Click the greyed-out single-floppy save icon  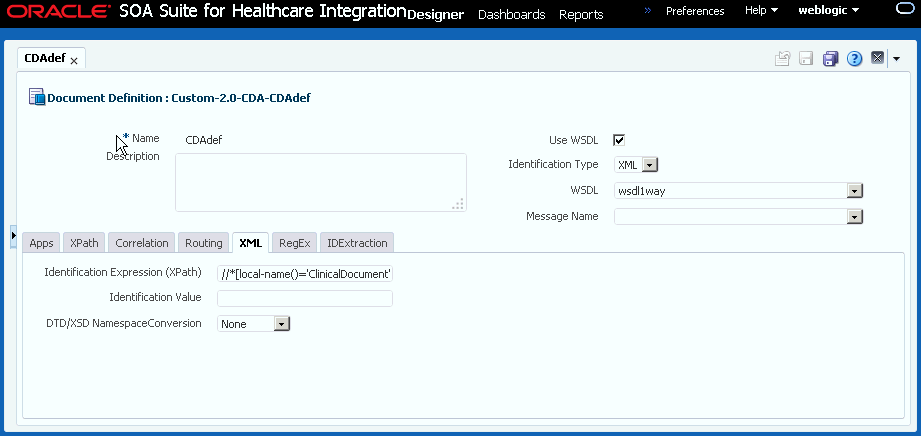click(806, 58)
